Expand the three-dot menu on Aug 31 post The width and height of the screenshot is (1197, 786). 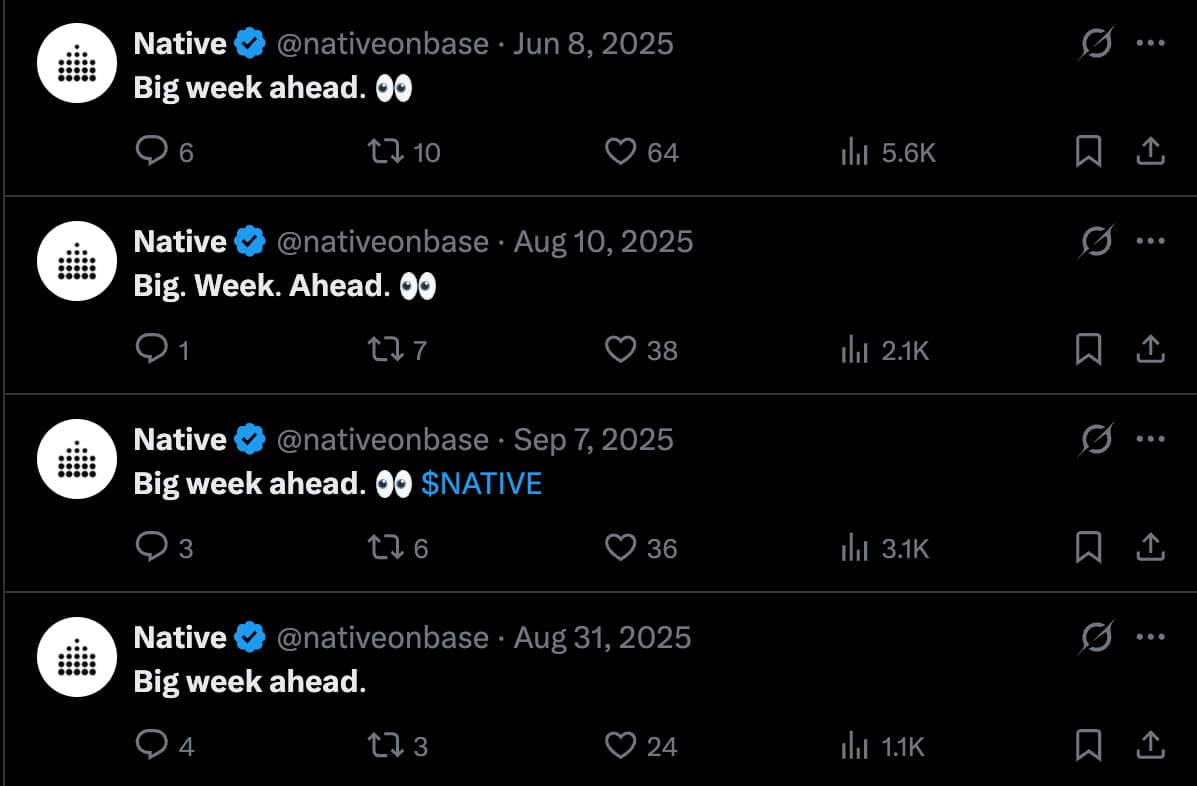coord(1151,638)
